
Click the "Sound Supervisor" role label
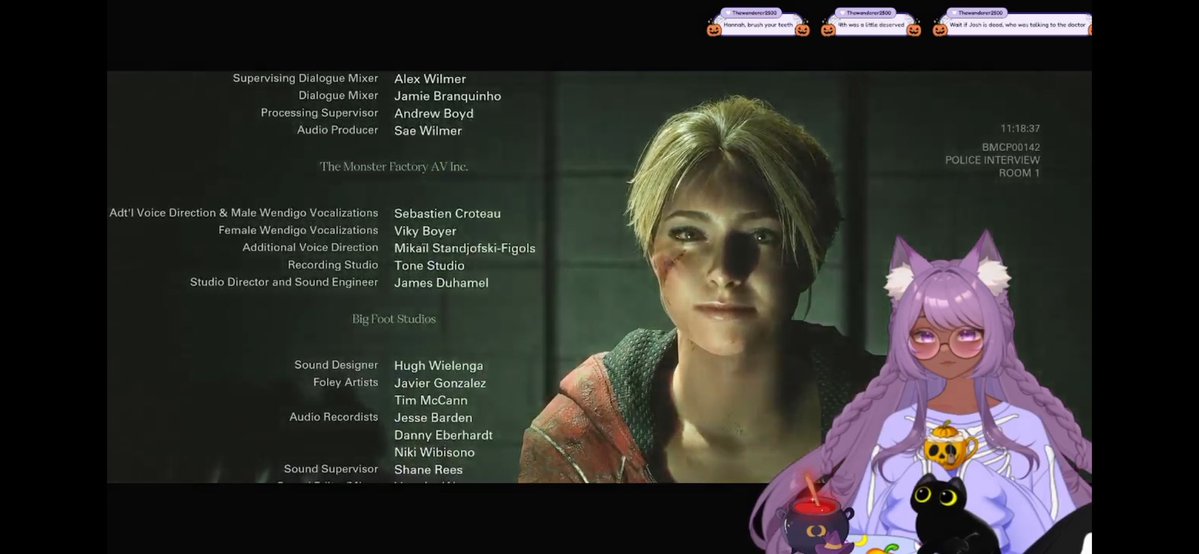[331, 469]
